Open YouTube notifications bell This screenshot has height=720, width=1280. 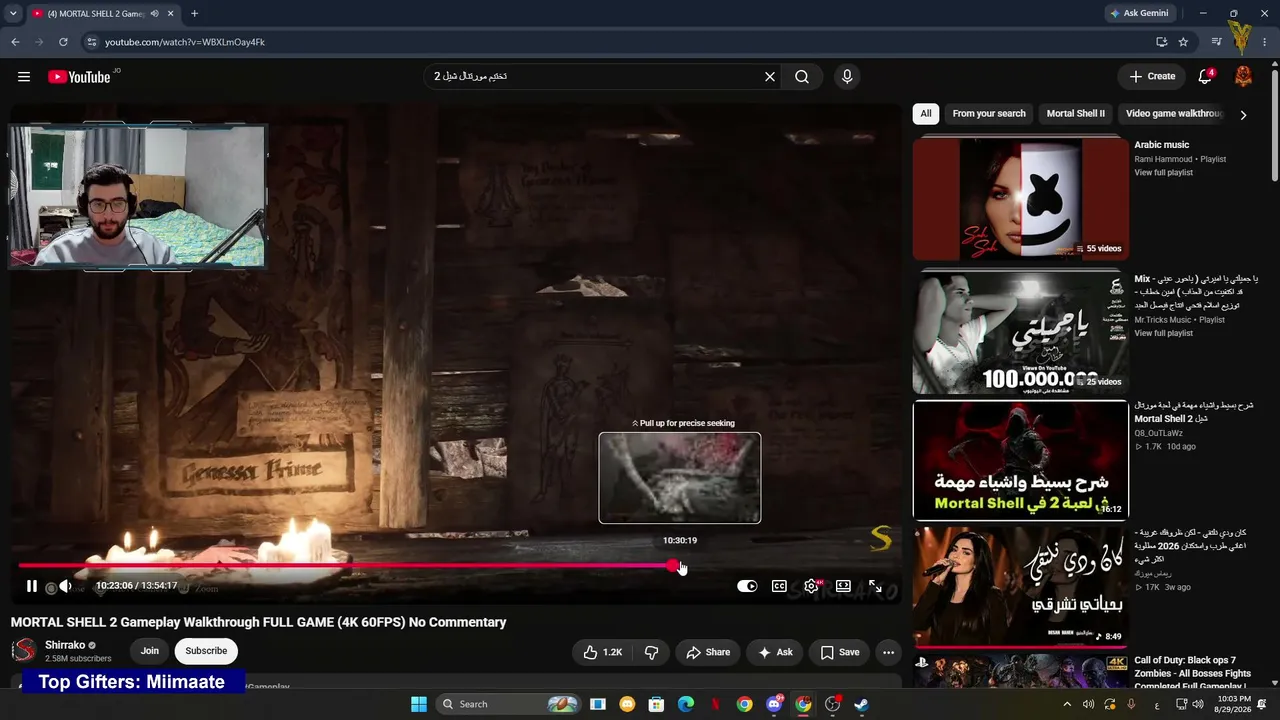pyautogui.click(x=1205, y=77)
